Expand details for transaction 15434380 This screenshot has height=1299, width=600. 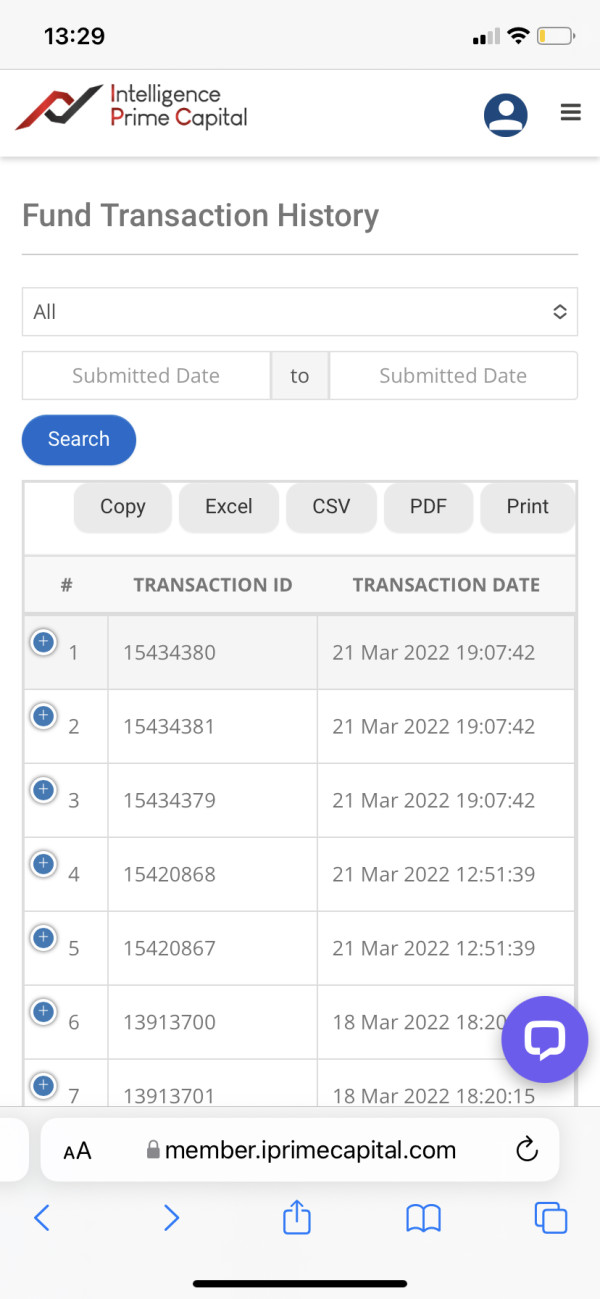click(43, 642)
